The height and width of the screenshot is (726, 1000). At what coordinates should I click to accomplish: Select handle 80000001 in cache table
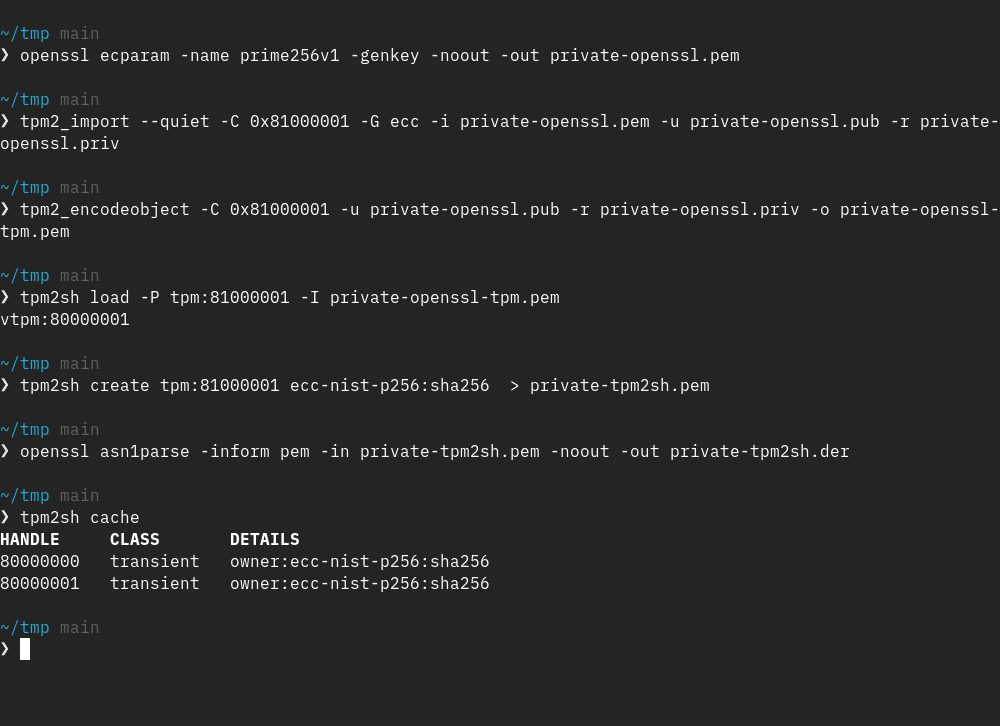click(x=40, y=583)
